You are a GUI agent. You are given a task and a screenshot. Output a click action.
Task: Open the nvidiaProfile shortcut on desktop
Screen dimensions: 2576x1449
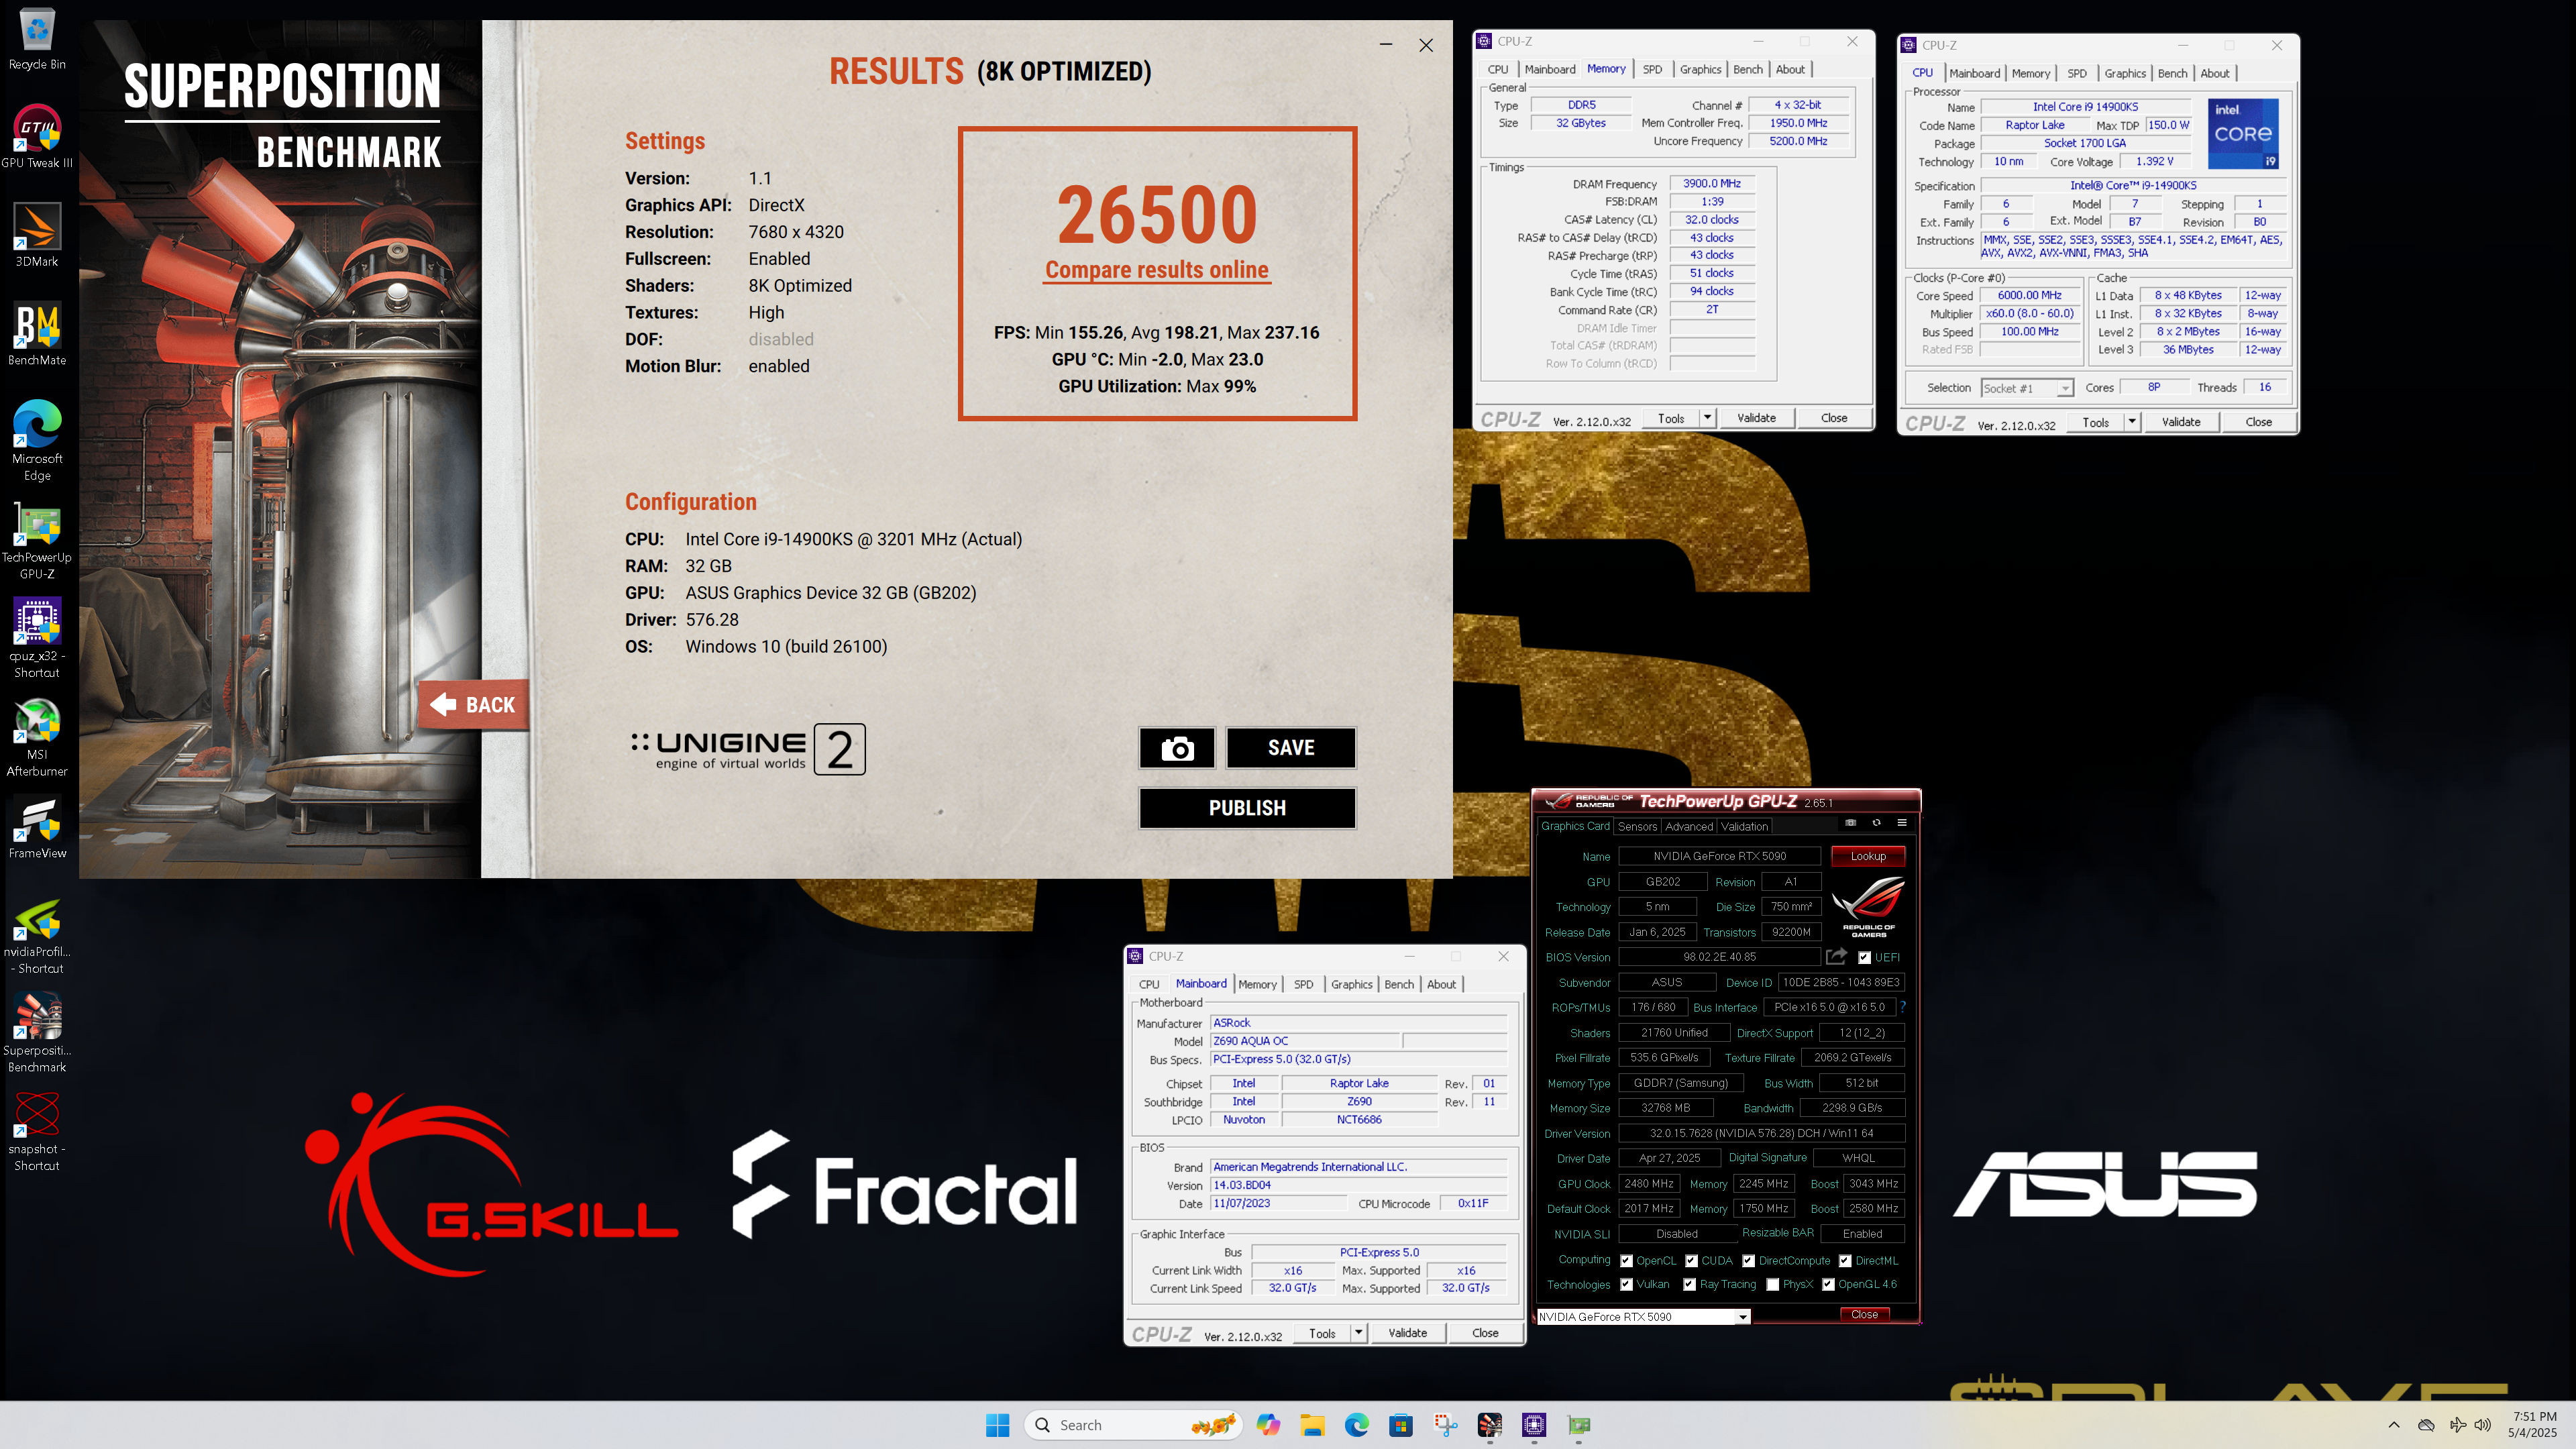coord(37,935)
